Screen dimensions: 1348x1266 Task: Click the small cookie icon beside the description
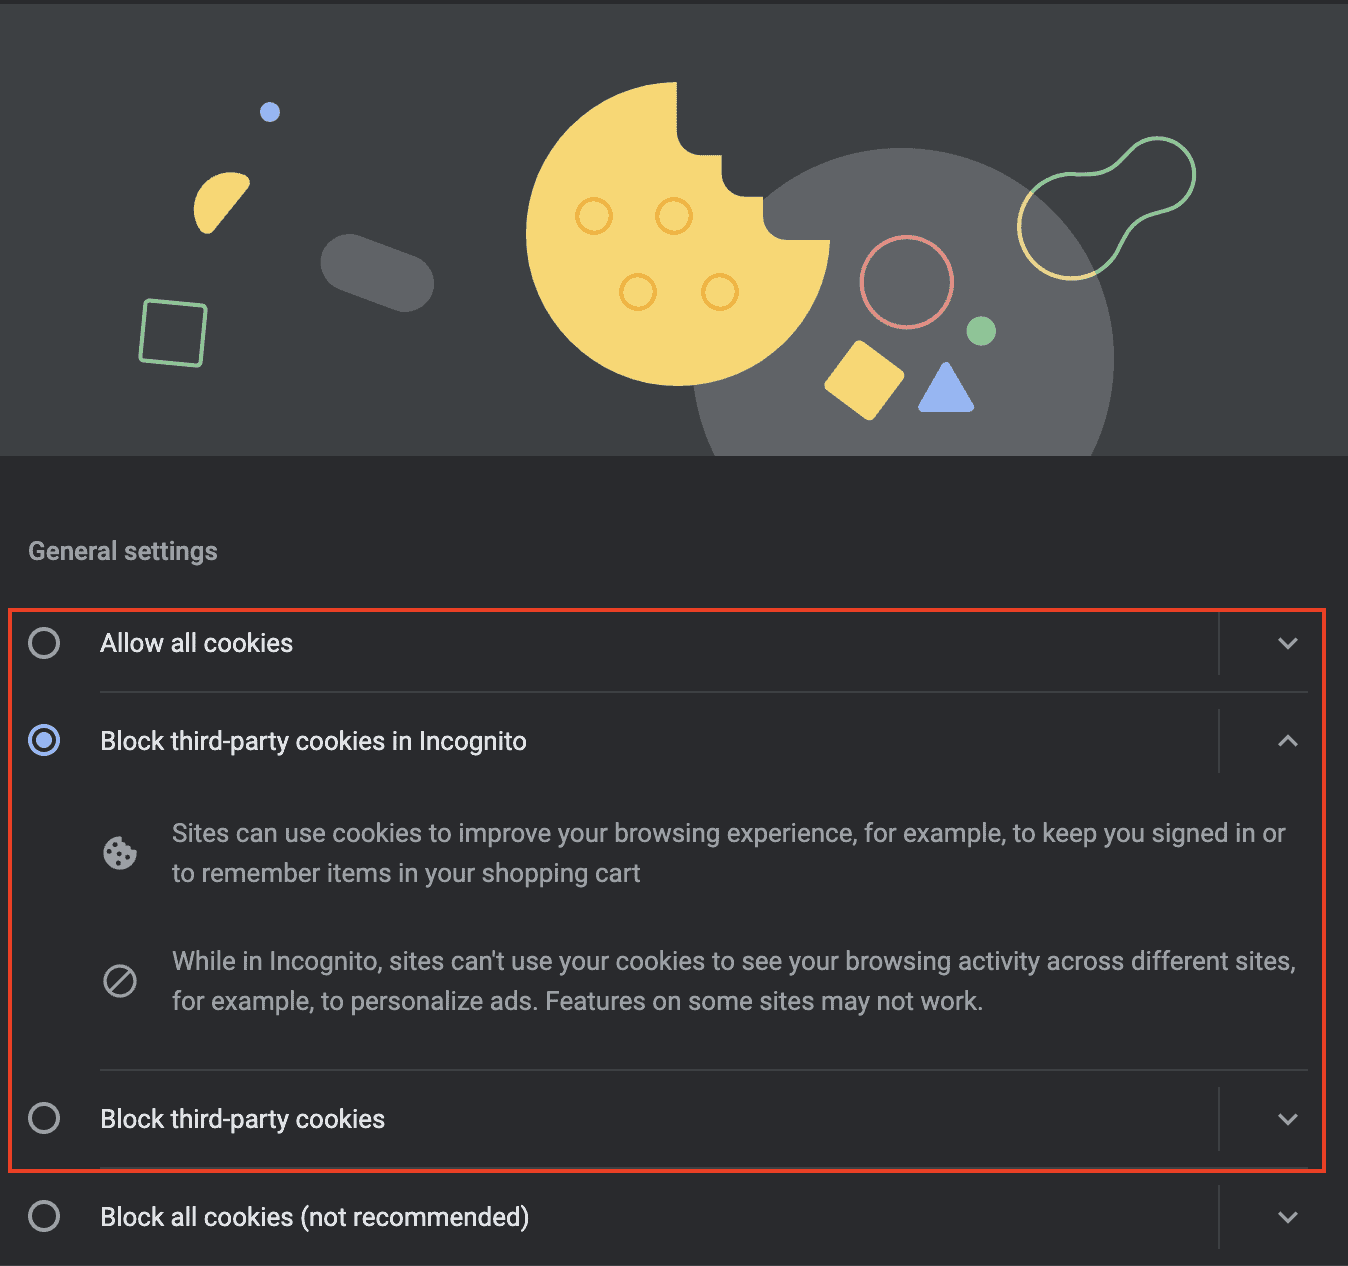[x=120, y=853]
